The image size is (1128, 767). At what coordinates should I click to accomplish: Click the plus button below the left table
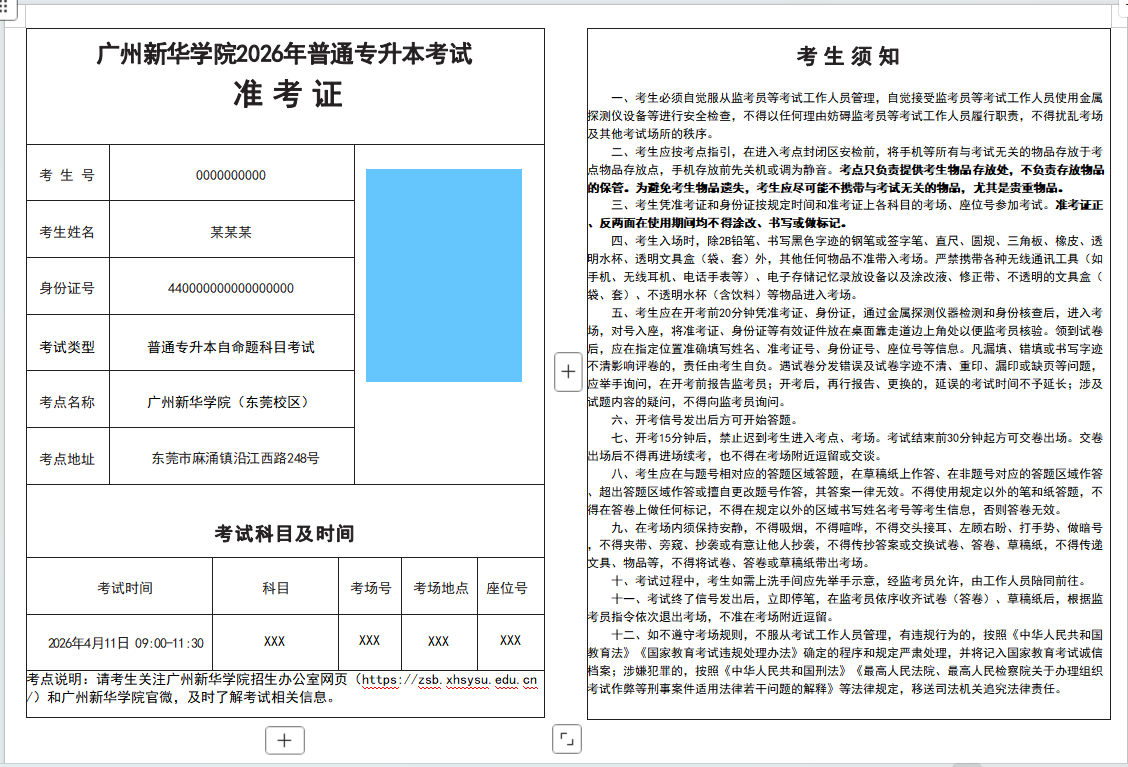[x=284, y=740]
